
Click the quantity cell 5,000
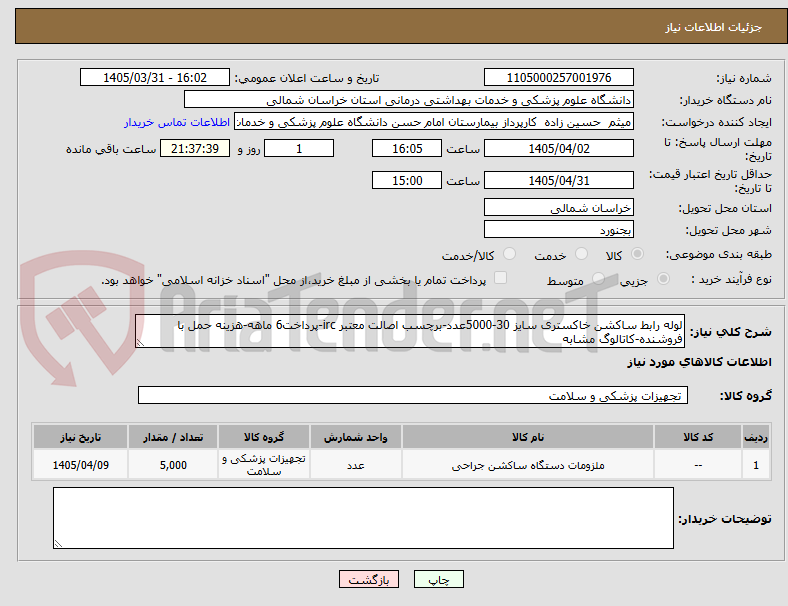coord(173,465)
